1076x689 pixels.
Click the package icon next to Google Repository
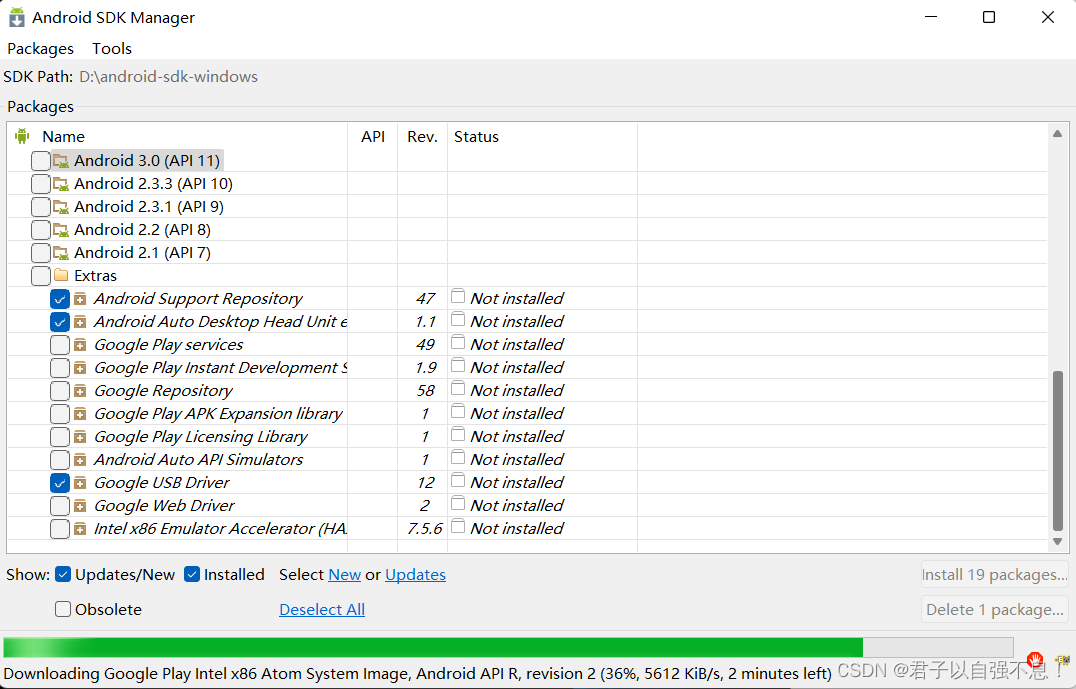click(80, 391)
